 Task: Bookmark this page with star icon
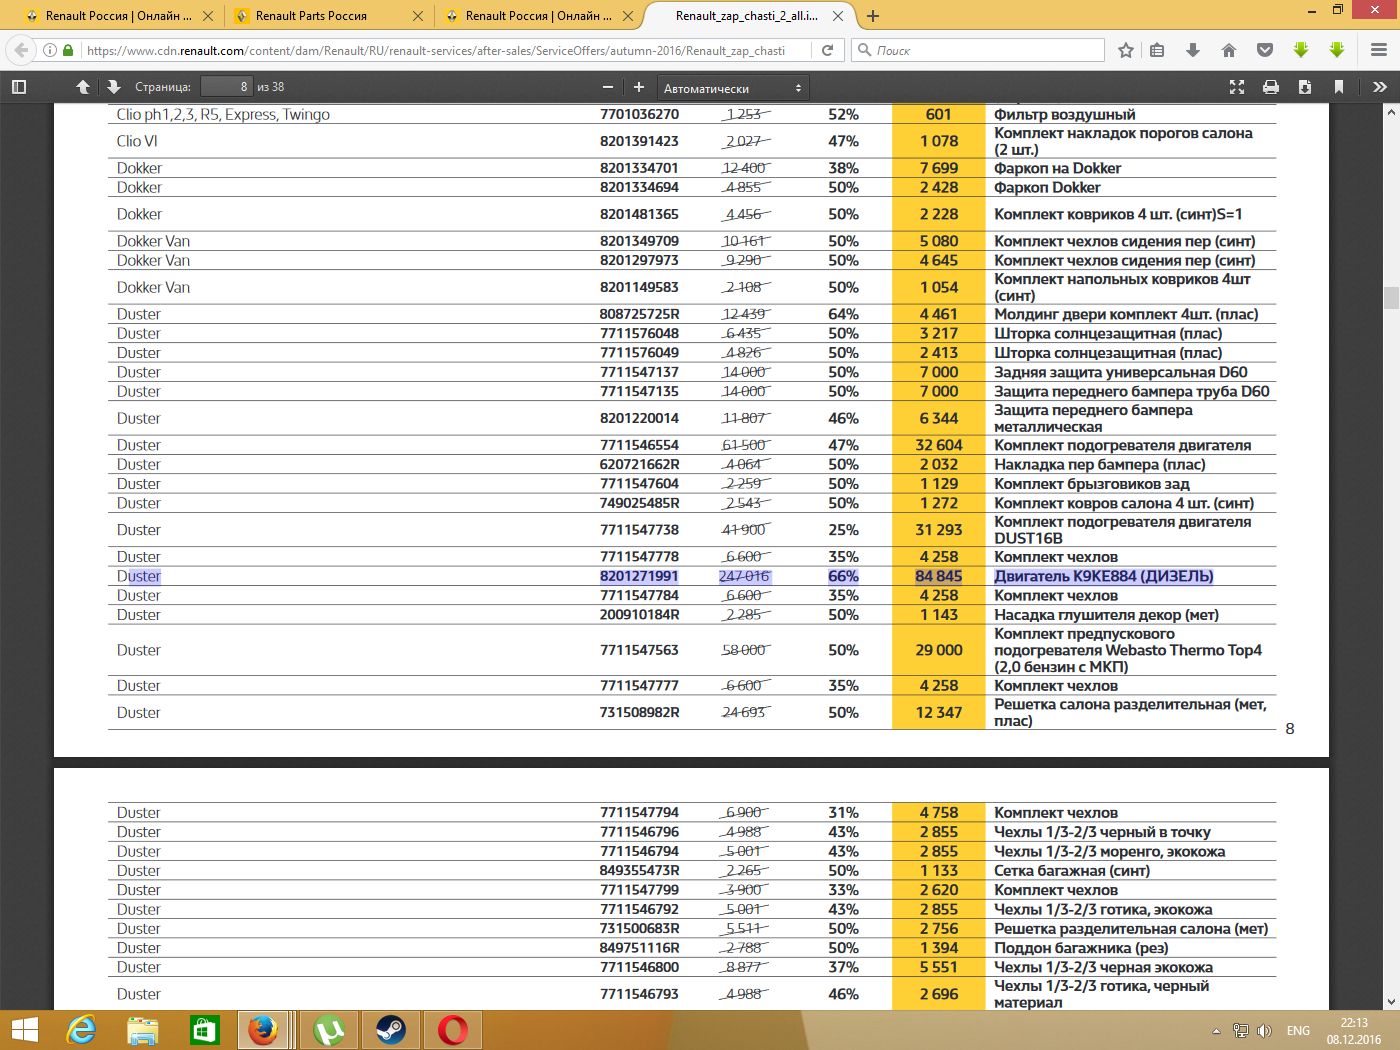point(1126,50)
